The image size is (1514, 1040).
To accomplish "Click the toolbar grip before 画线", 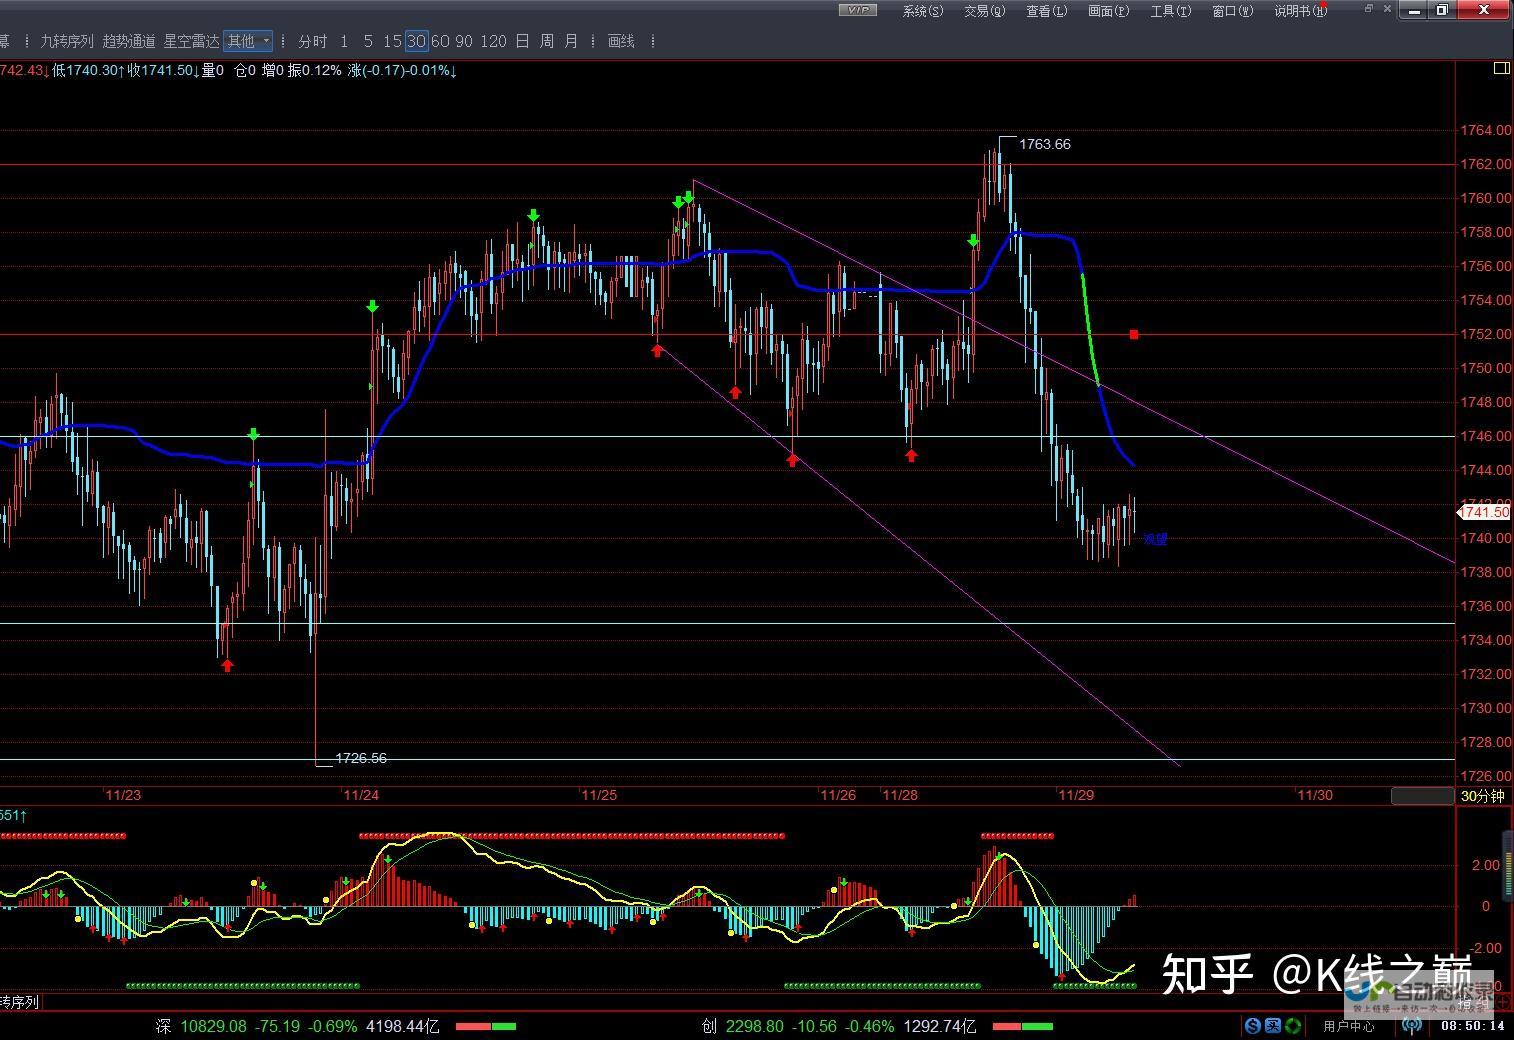I will click(594, 41).
